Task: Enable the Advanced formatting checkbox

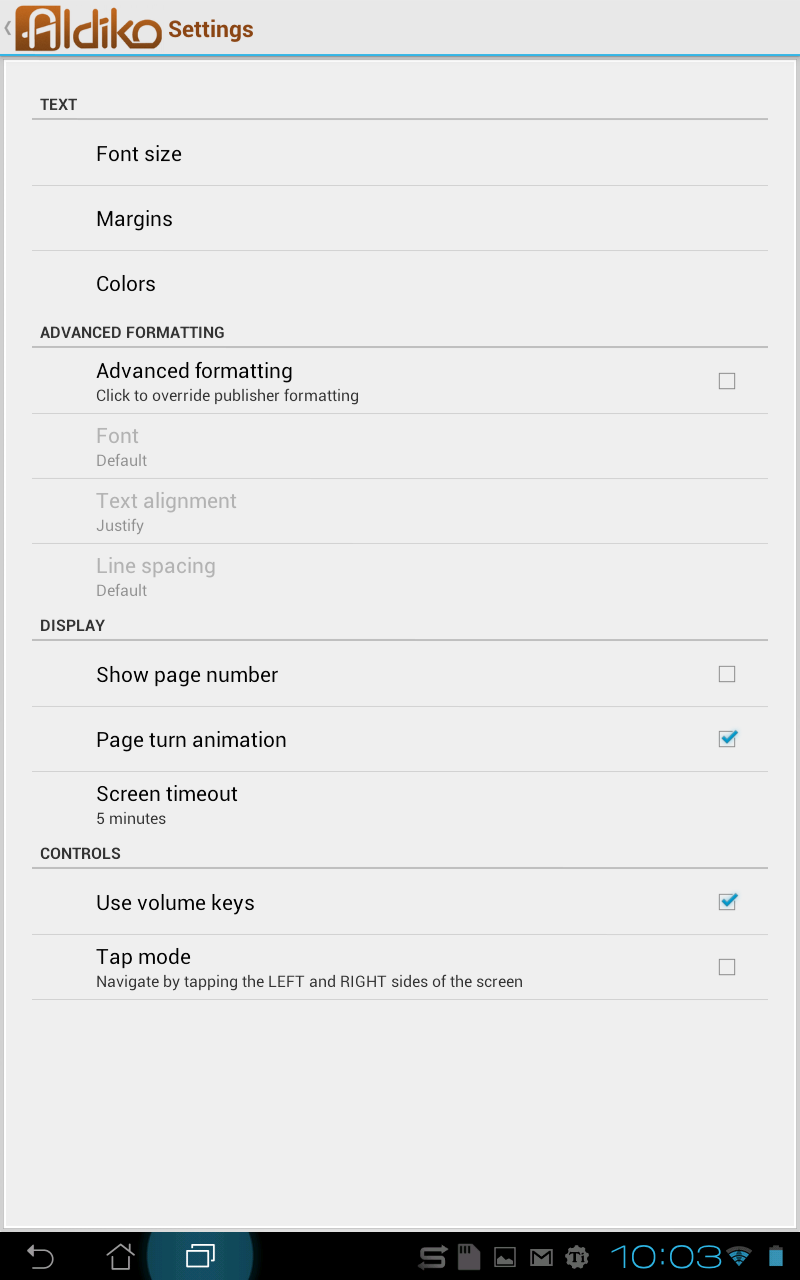Action: 727,381
